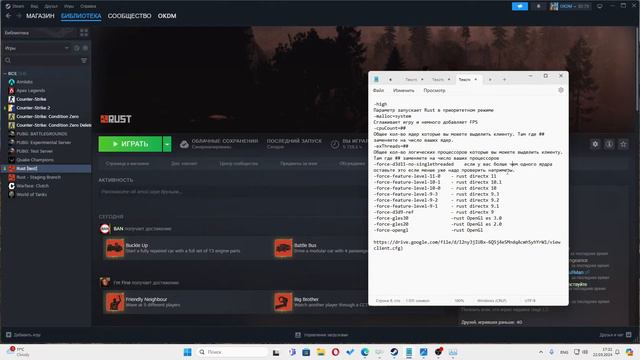Click the Steam announcements megaphone button
This screenshot has width=640, height=360.
[x=520, y=6]
